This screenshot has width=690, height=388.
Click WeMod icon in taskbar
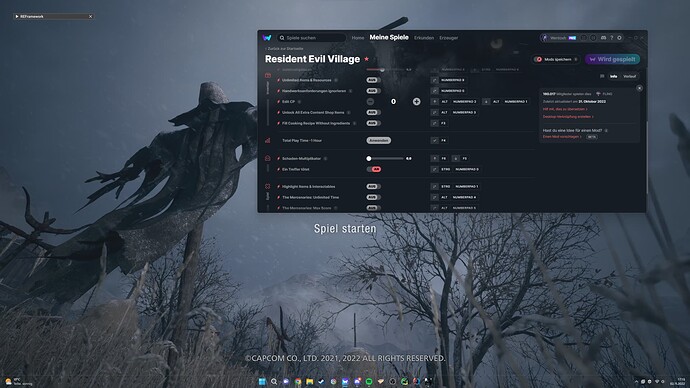point(345,381)
